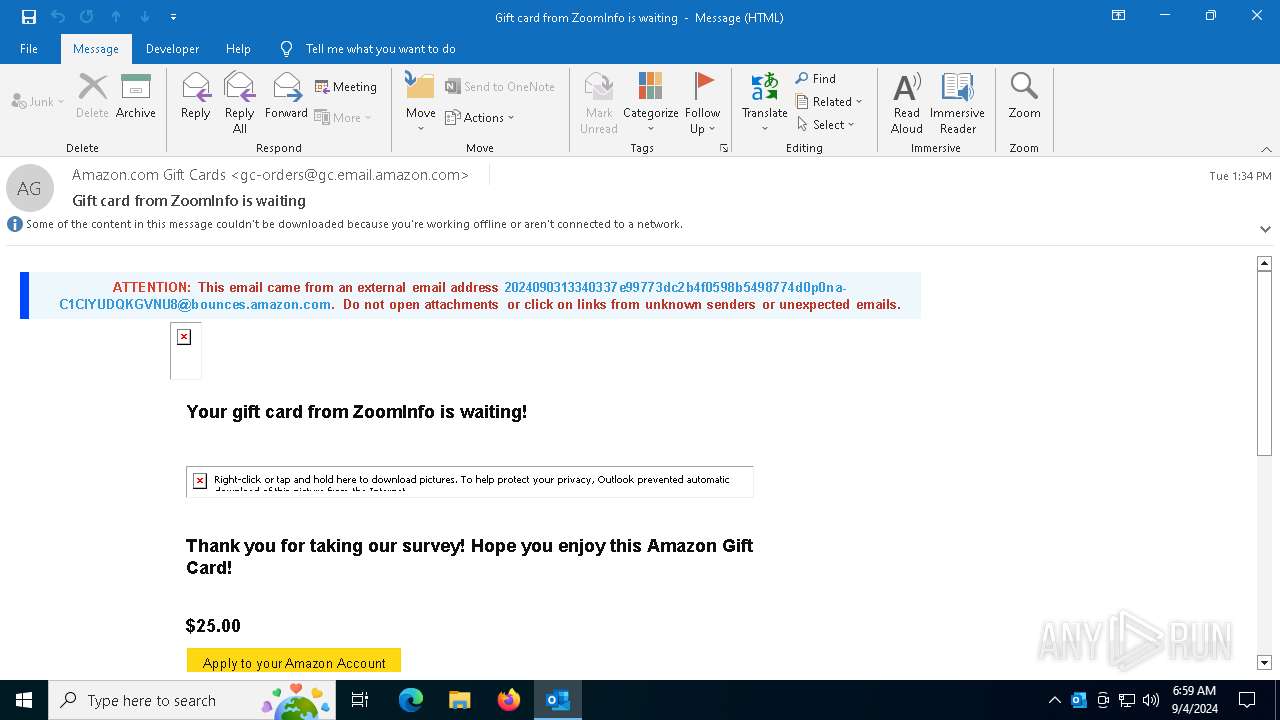
Task: Click the AG sender avatar
Action: click(30, 188)
